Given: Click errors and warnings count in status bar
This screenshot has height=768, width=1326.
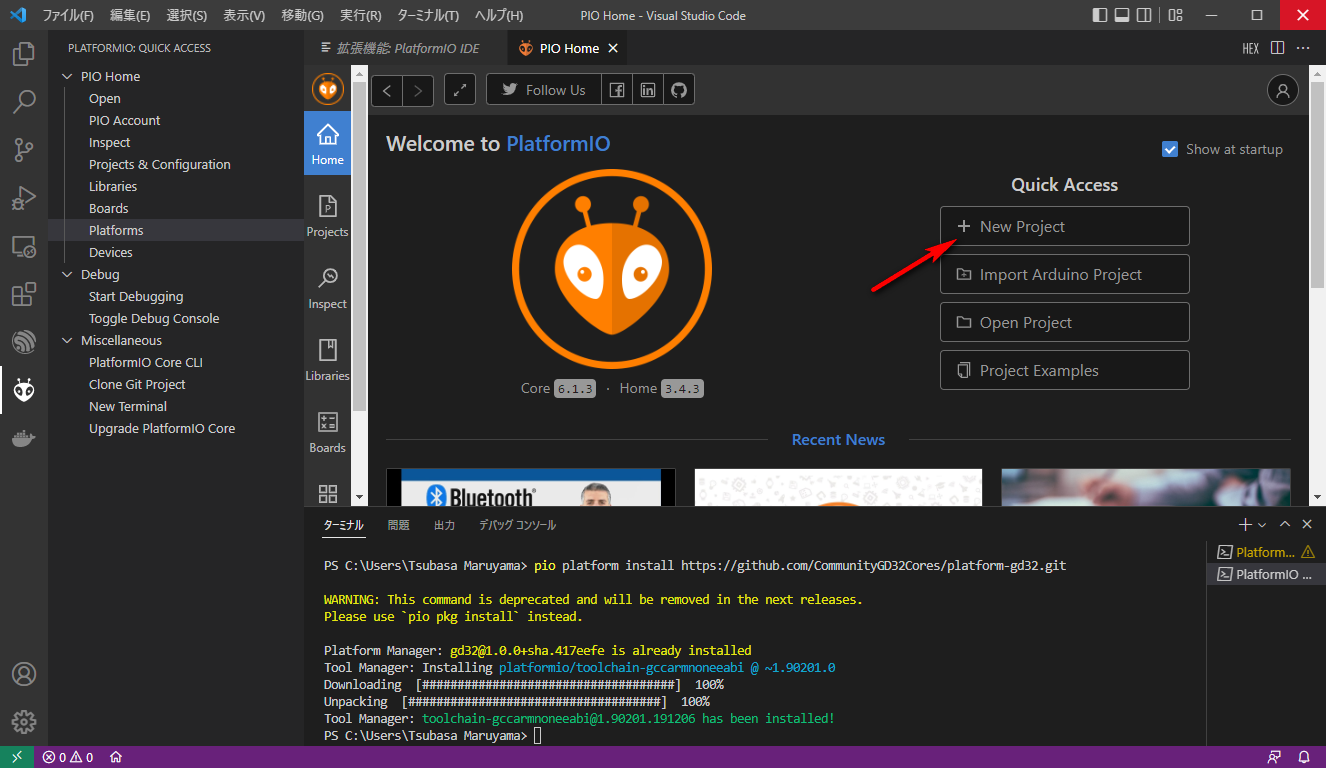Looking at the screenshot, I should [x=68, y=757].
